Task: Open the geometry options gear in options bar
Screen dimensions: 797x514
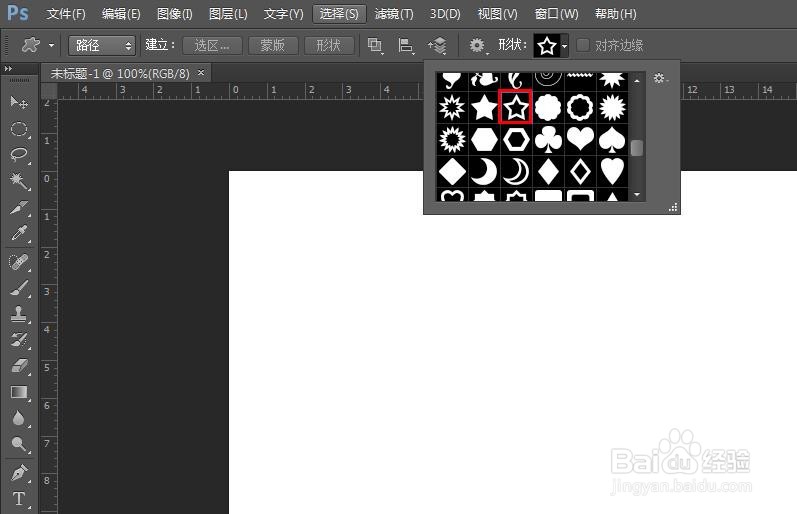Action: pos(477,45)
